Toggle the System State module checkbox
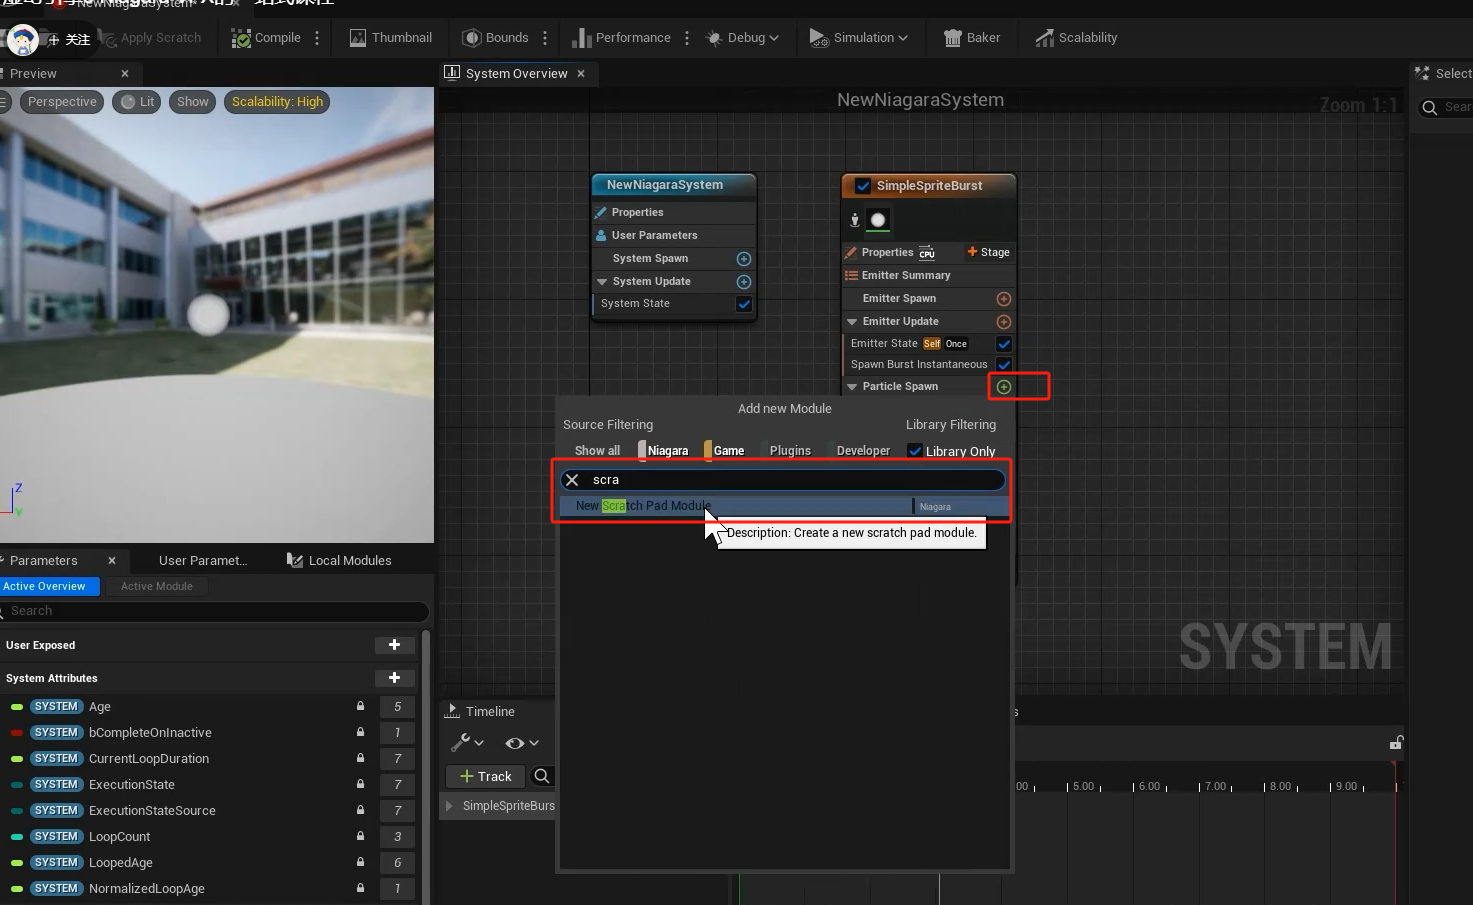This screenshot has height=905, width=1473. click(x=744, y=304)
